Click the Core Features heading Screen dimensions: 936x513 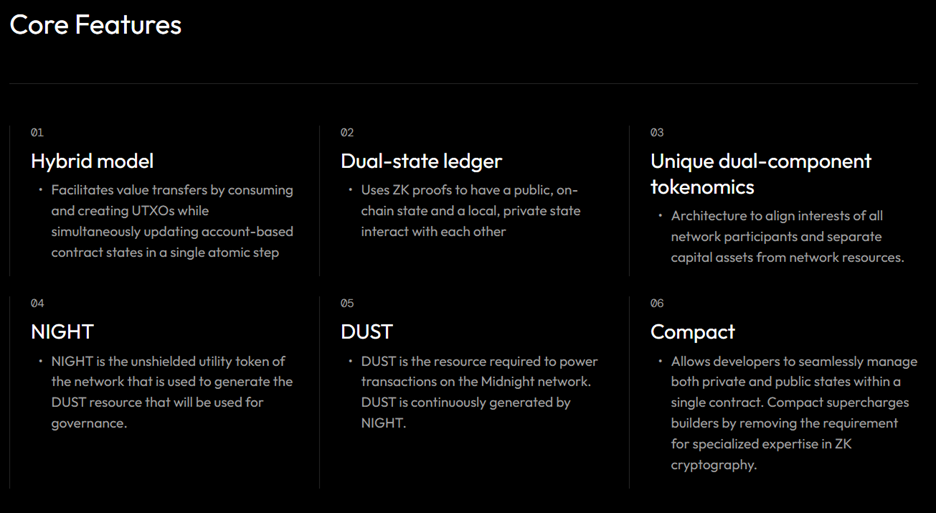point(96,25)
